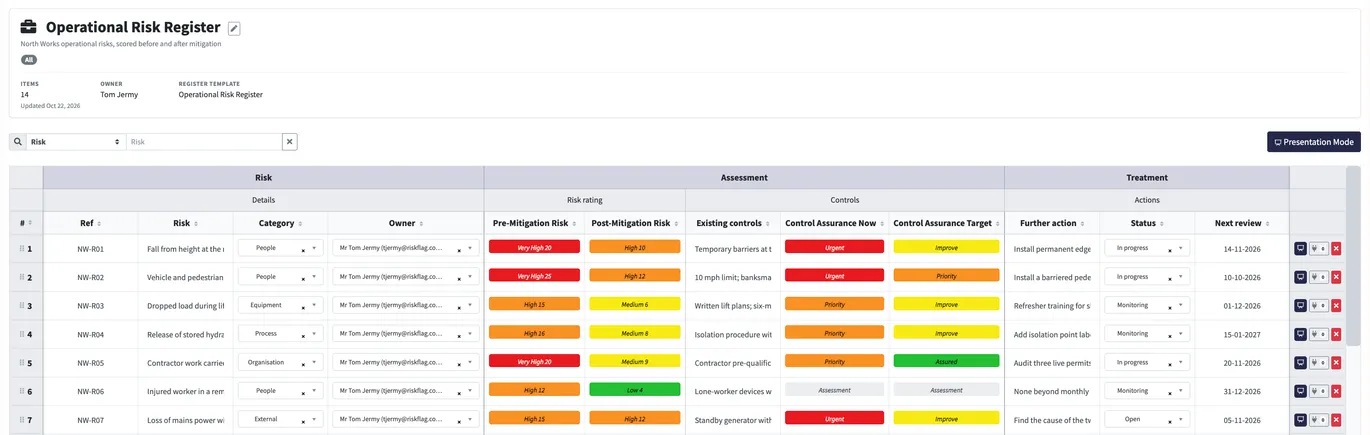Sort by Existing controls header

coord(733,223)
